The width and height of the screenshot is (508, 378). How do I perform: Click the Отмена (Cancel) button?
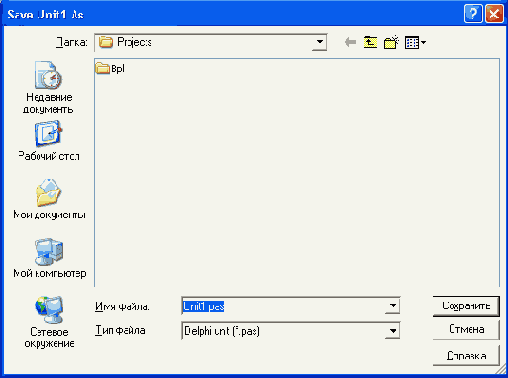[x=466, y=329]
